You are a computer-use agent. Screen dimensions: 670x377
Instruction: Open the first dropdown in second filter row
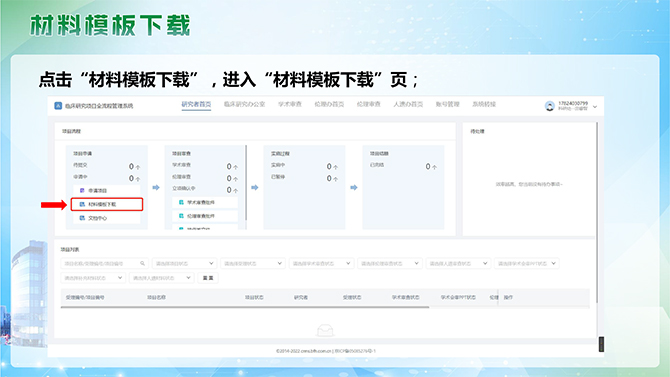point(93,278)
